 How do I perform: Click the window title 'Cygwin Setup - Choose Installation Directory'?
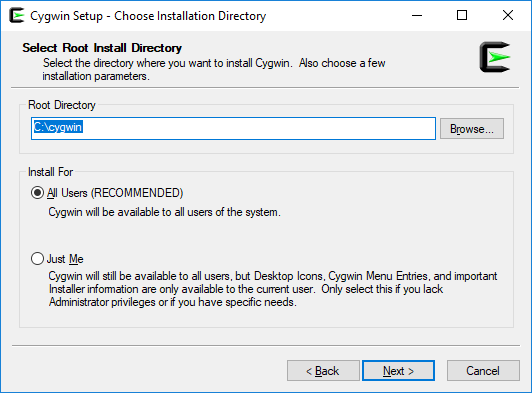[x=148, y=16]
